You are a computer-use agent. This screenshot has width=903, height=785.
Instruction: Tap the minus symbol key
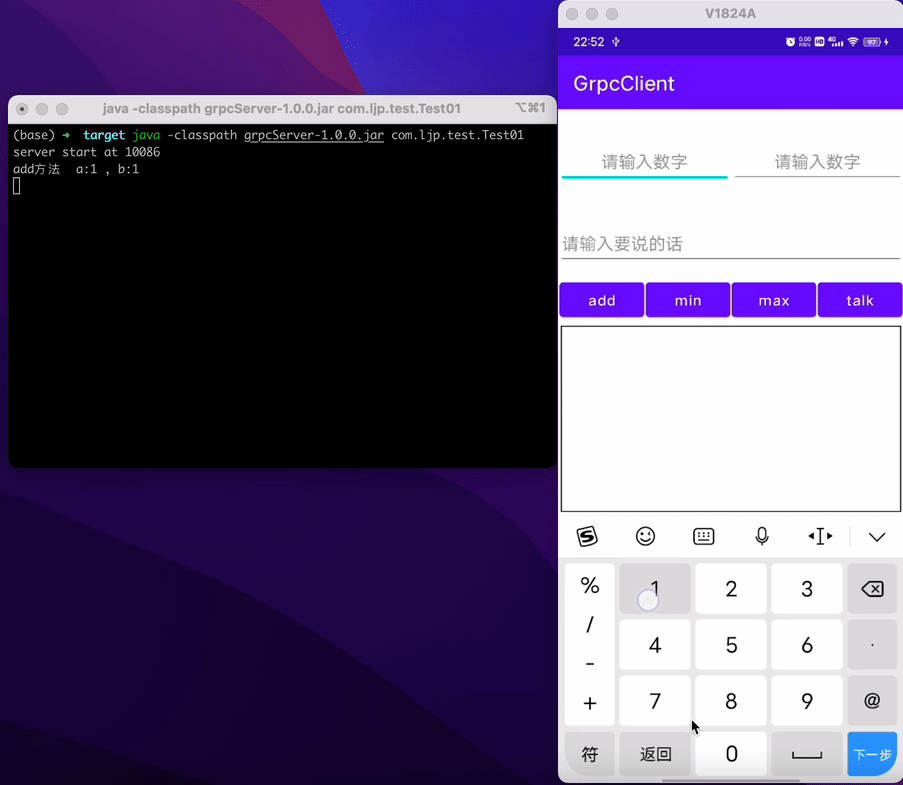590,663
